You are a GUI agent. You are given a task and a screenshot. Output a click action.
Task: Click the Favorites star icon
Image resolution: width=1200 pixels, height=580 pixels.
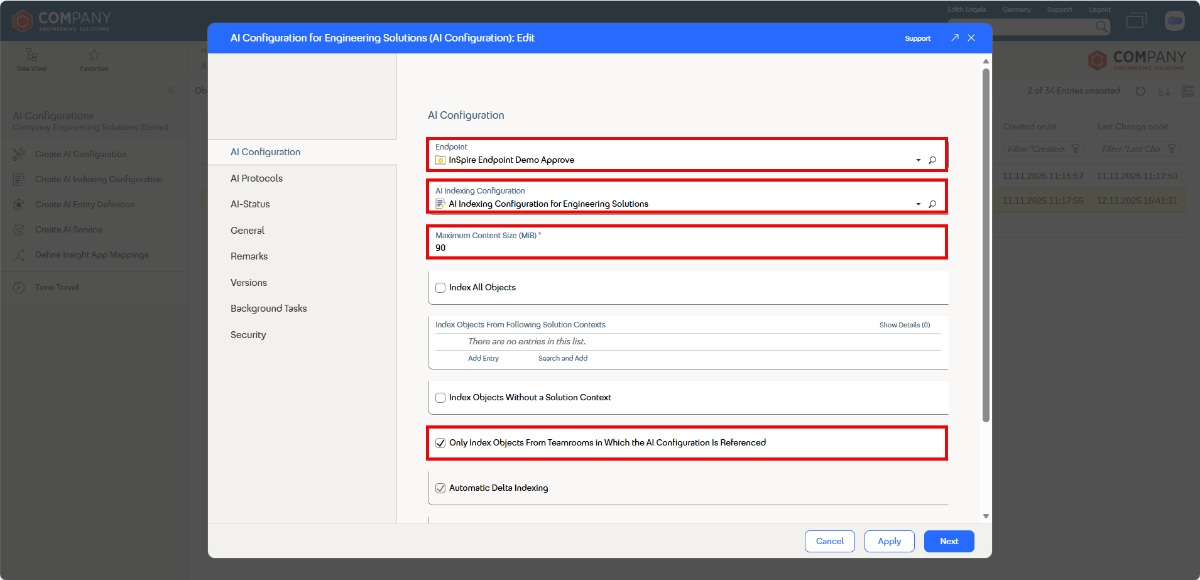click(94, 55)
